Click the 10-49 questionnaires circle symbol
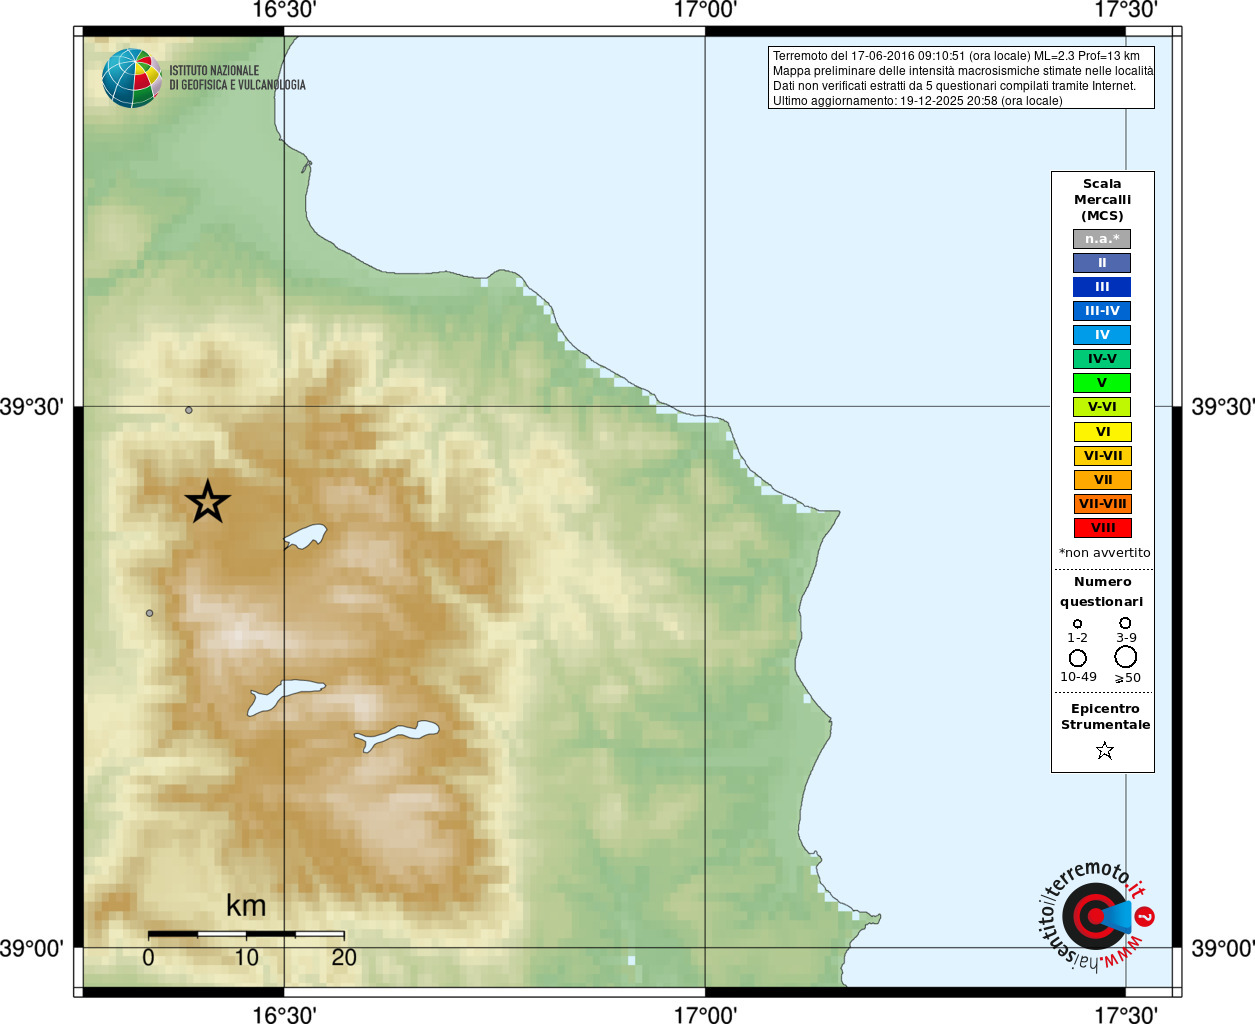1255x1024 pixels. pyautogui.click(x=1077, y=658)
